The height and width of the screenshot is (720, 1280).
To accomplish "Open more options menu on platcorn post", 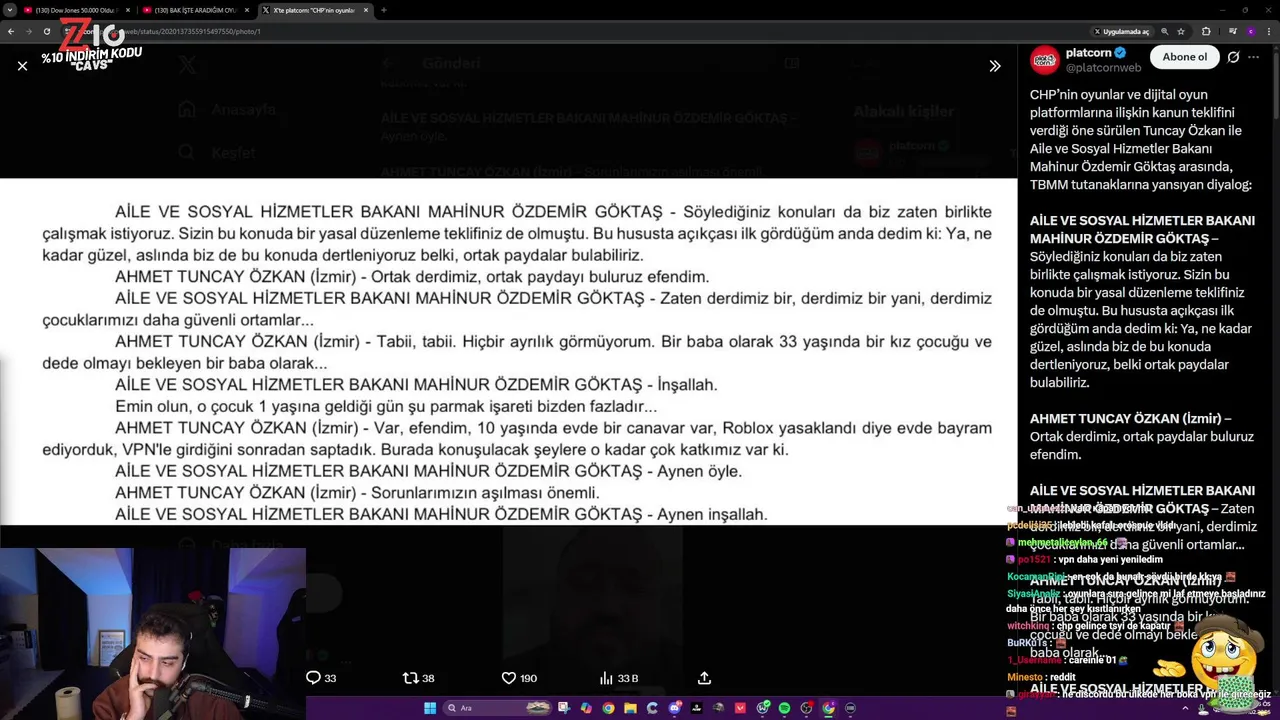I will tap(1255, 57).
